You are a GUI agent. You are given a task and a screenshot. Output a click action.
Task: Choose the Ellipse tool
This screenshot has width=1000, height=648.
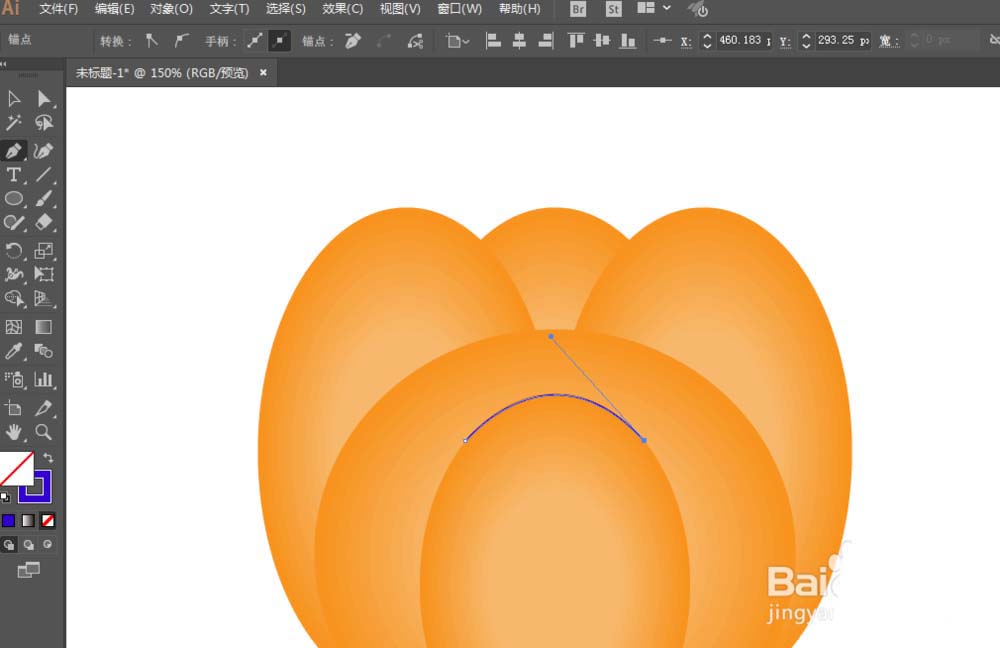[13, 198]
